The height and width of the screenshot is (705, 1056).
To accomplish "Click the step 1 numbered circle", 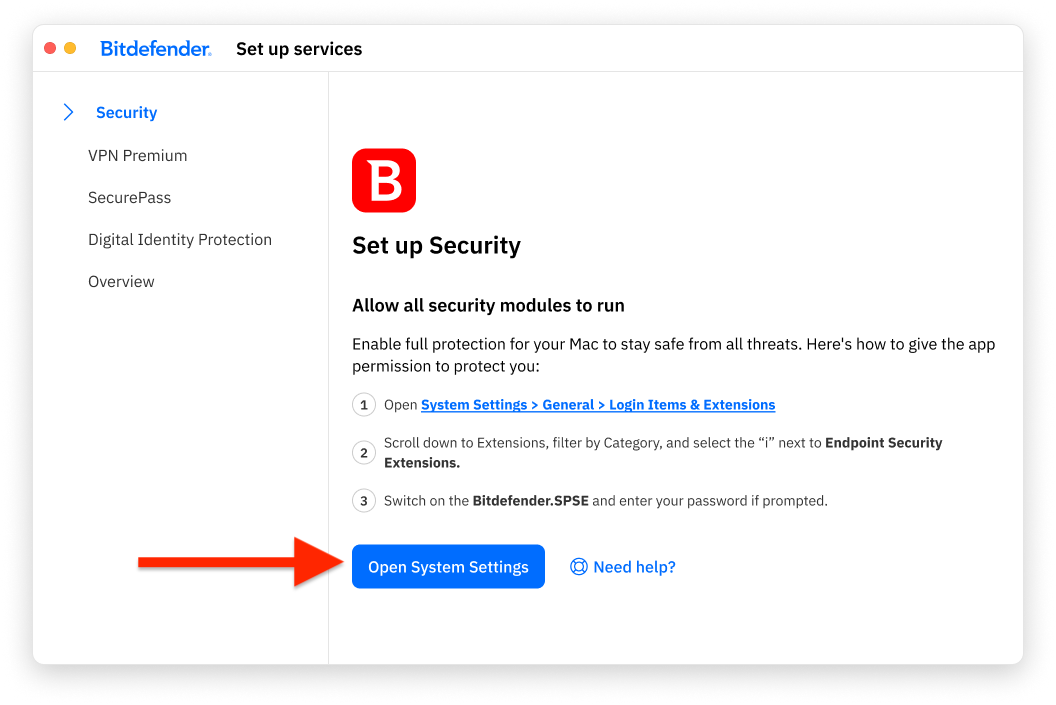I will click(364, 404).
